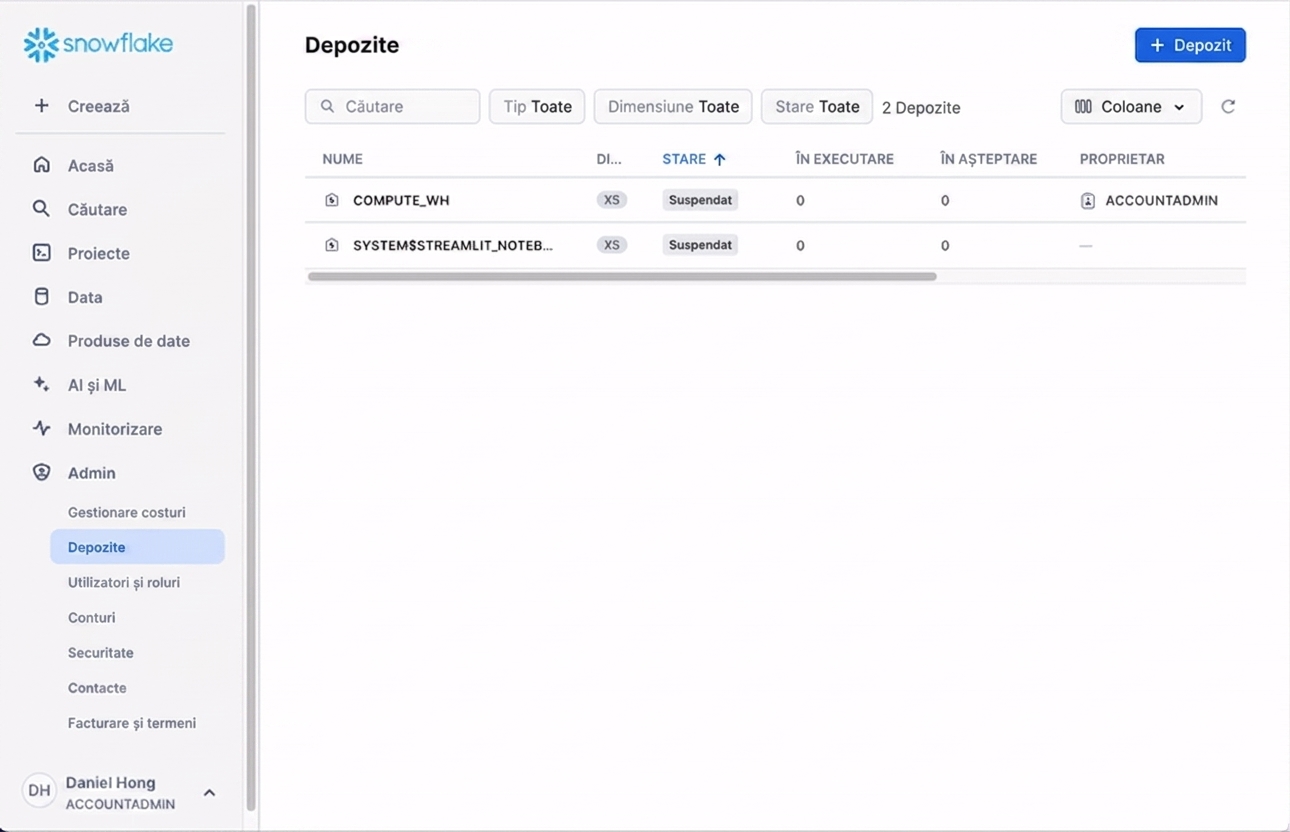
Task: Click the columns icon in Coloane button
Action: coord(1083,107)
